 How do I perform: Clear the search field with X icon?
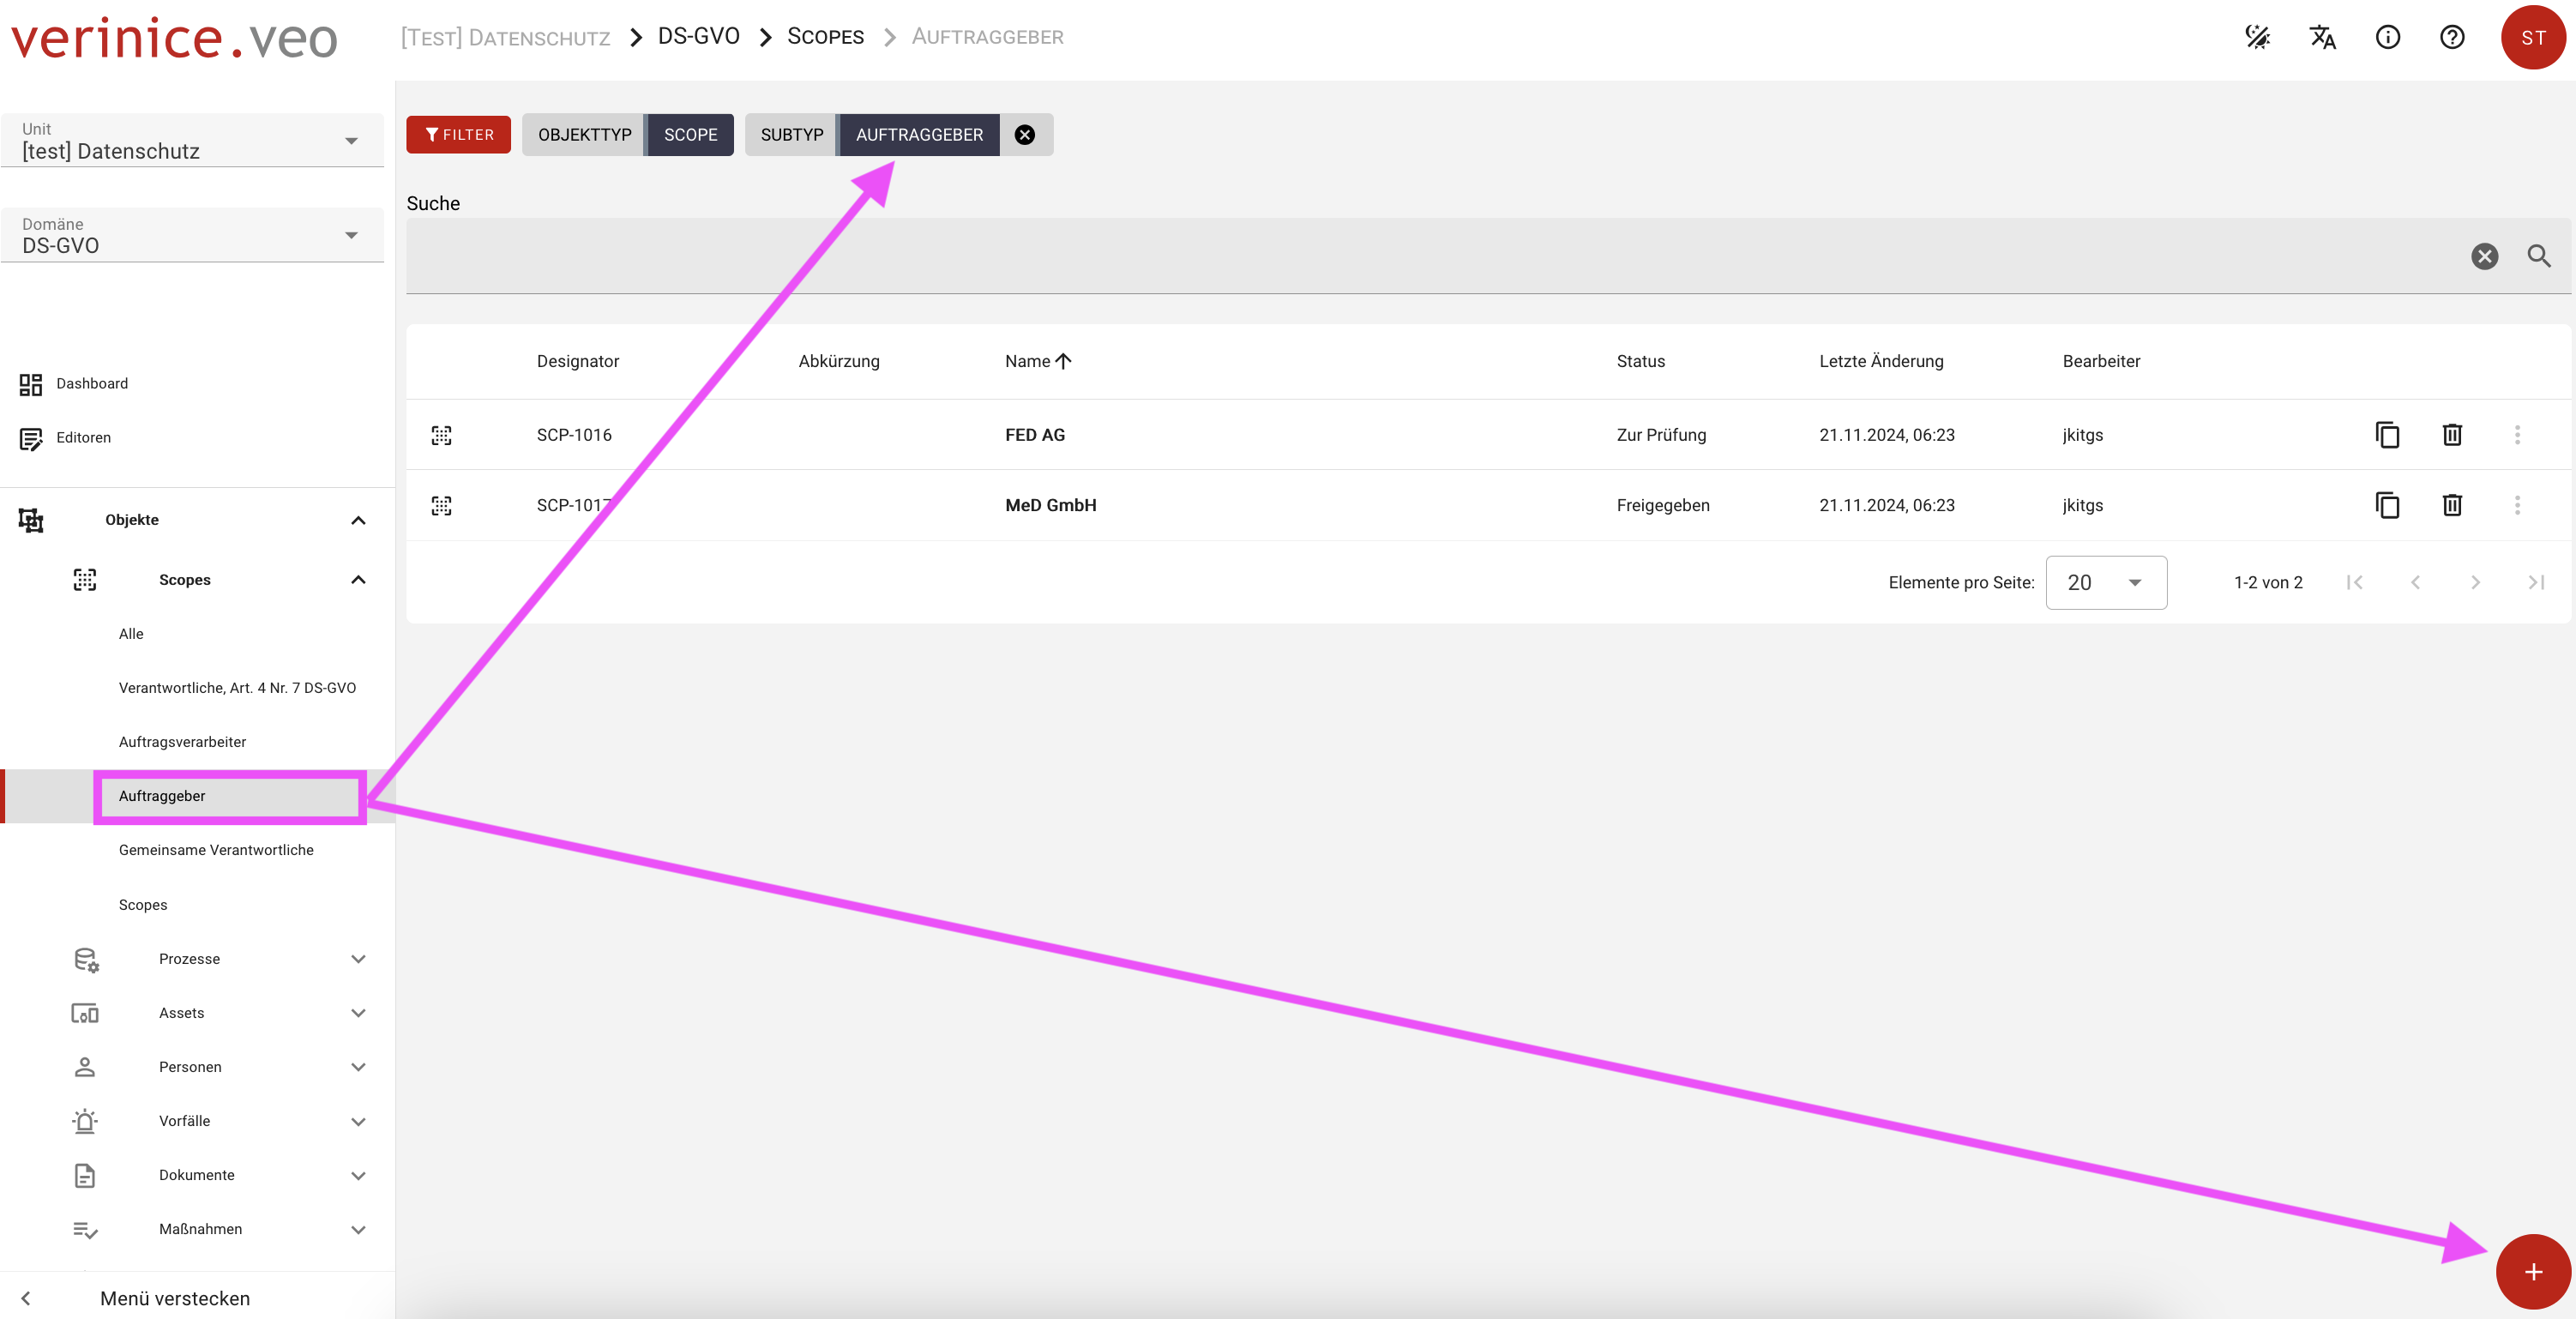[x=2484, y=256]
